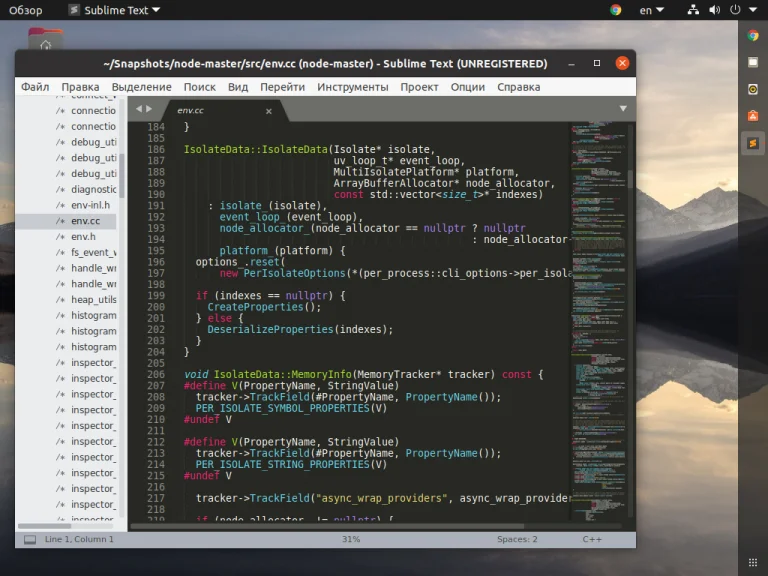Viewport: 768px width, 576px height.
Task: Toggle the sidebar icon in status bar
Action: click(x=29, y=540)
